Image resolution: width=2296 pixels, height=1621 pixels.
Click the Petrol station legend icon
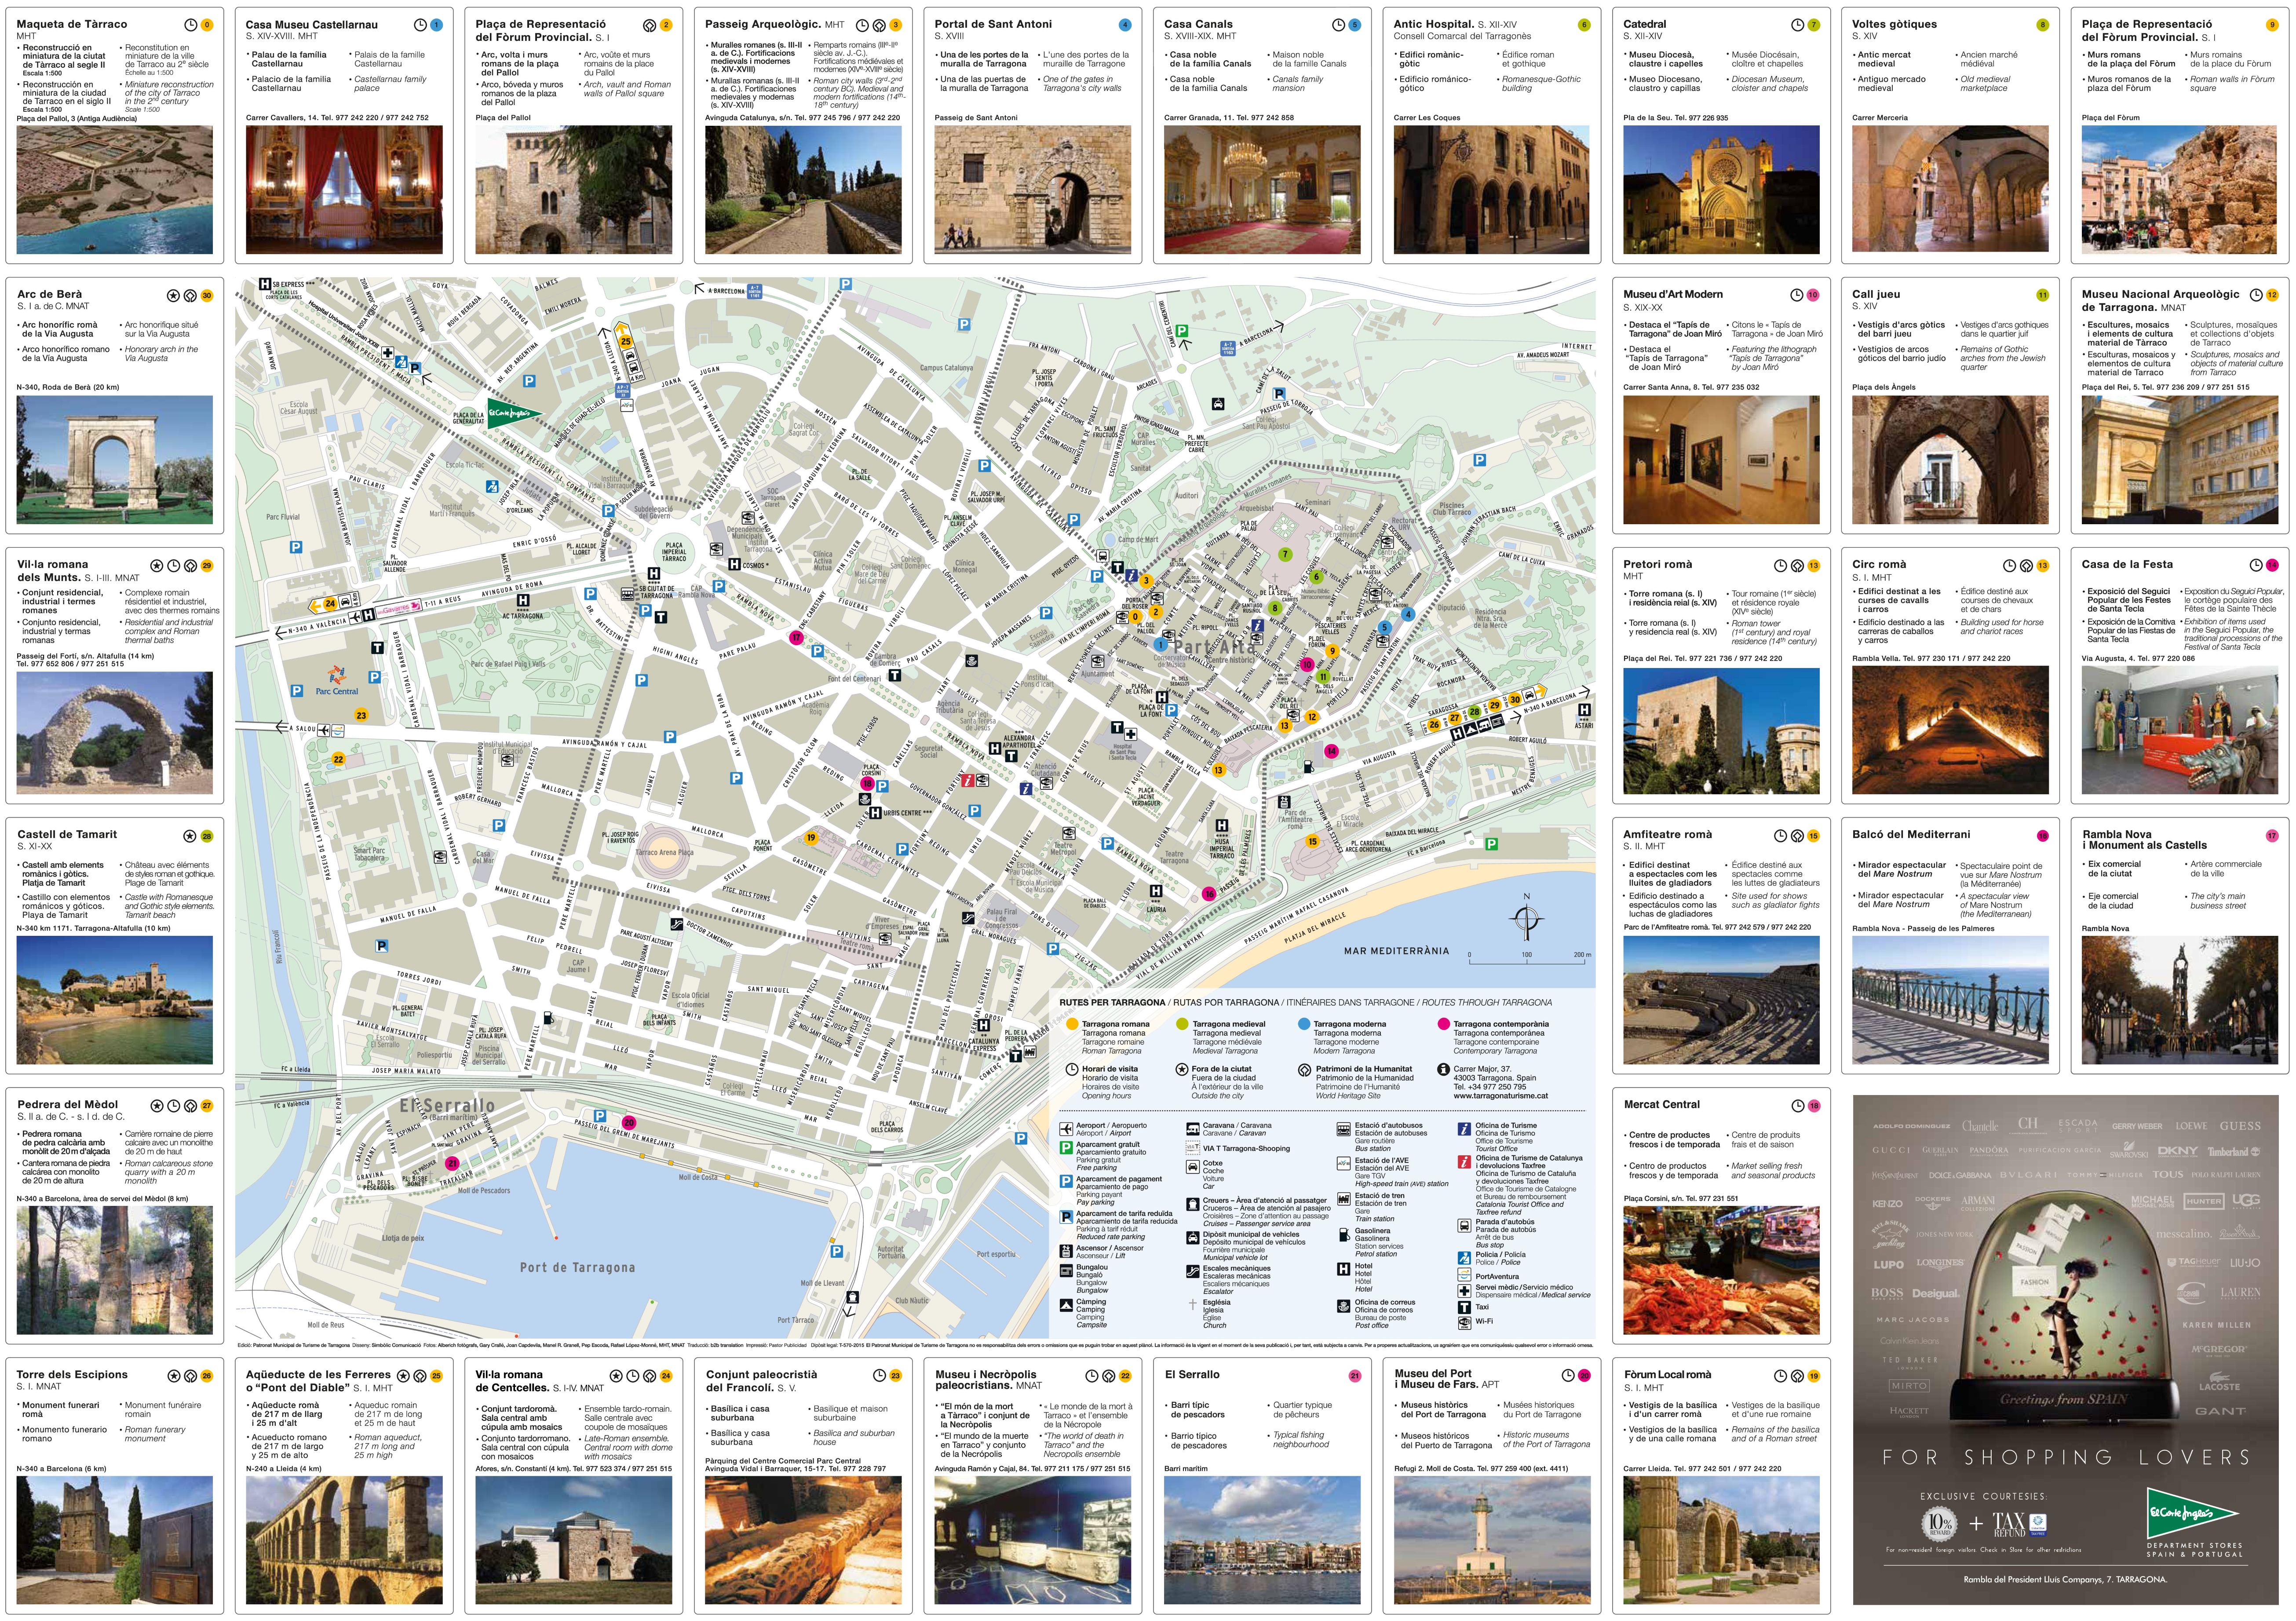[1343, 1235]
